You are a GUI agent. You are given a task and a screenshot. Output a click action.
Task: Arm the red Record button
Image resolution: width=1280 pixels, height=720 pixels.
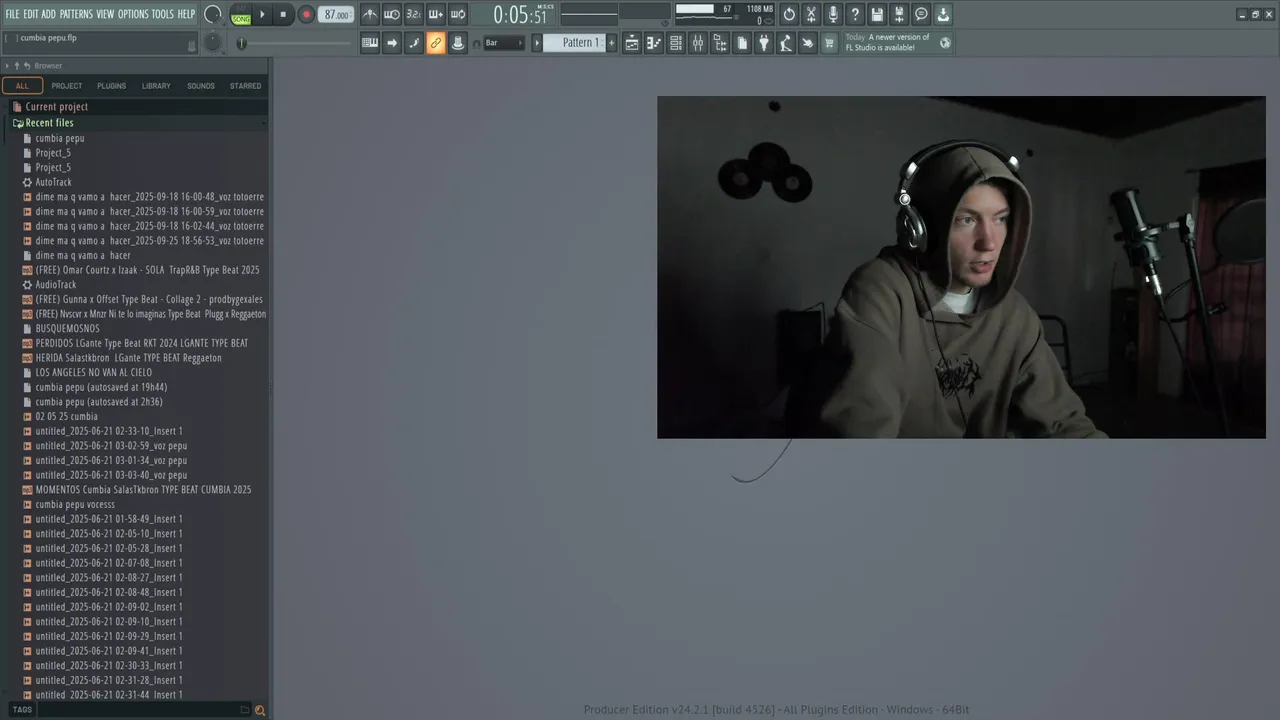point(306,15)
